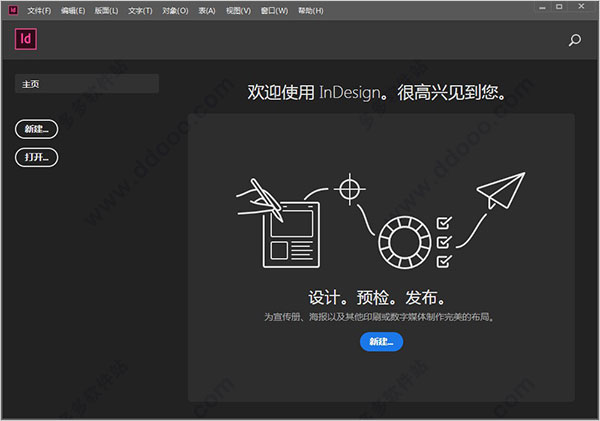This screenshot has height=421, width=600.
Task: Open the 表(A) menu
Action: (207, 11)
